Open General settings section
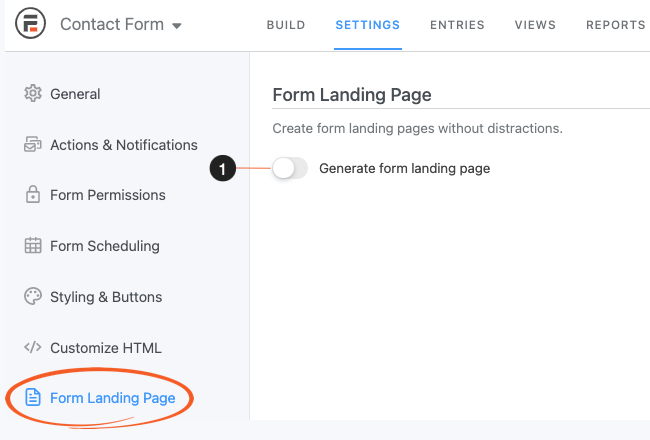650x440 pixels. 75,94
